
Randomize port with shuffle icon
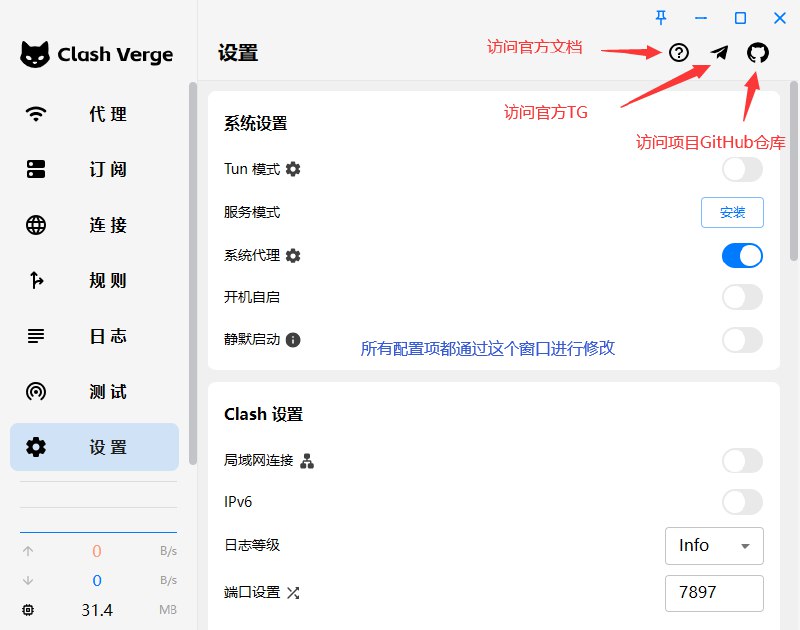[x=293, y=592]
